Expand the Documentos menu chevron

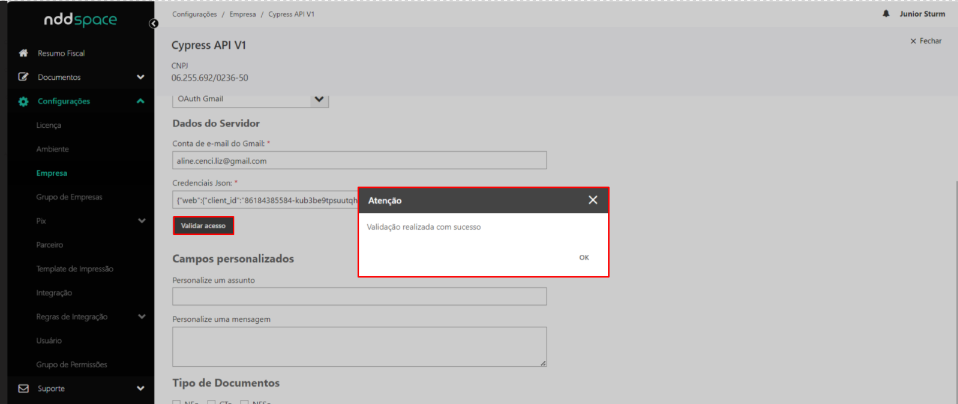click(x=141, y=77)
